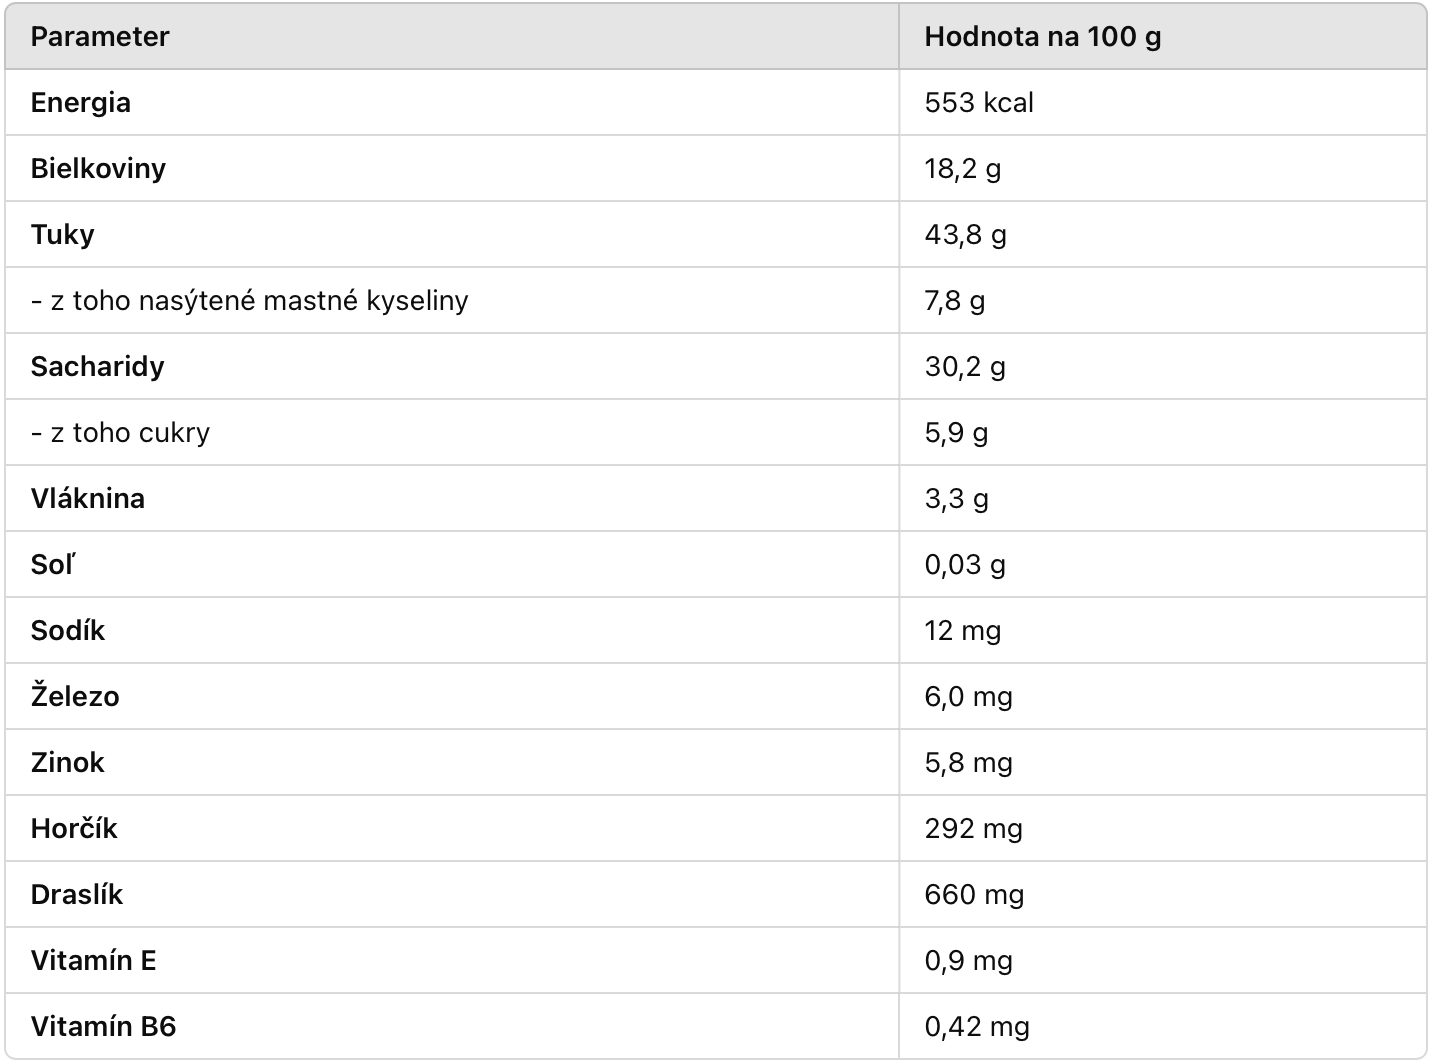Image resolution: width=1432 pixels, height=1064 pixels.
Task: Click the 553 kcal value
Action: [x=979, y=103]
